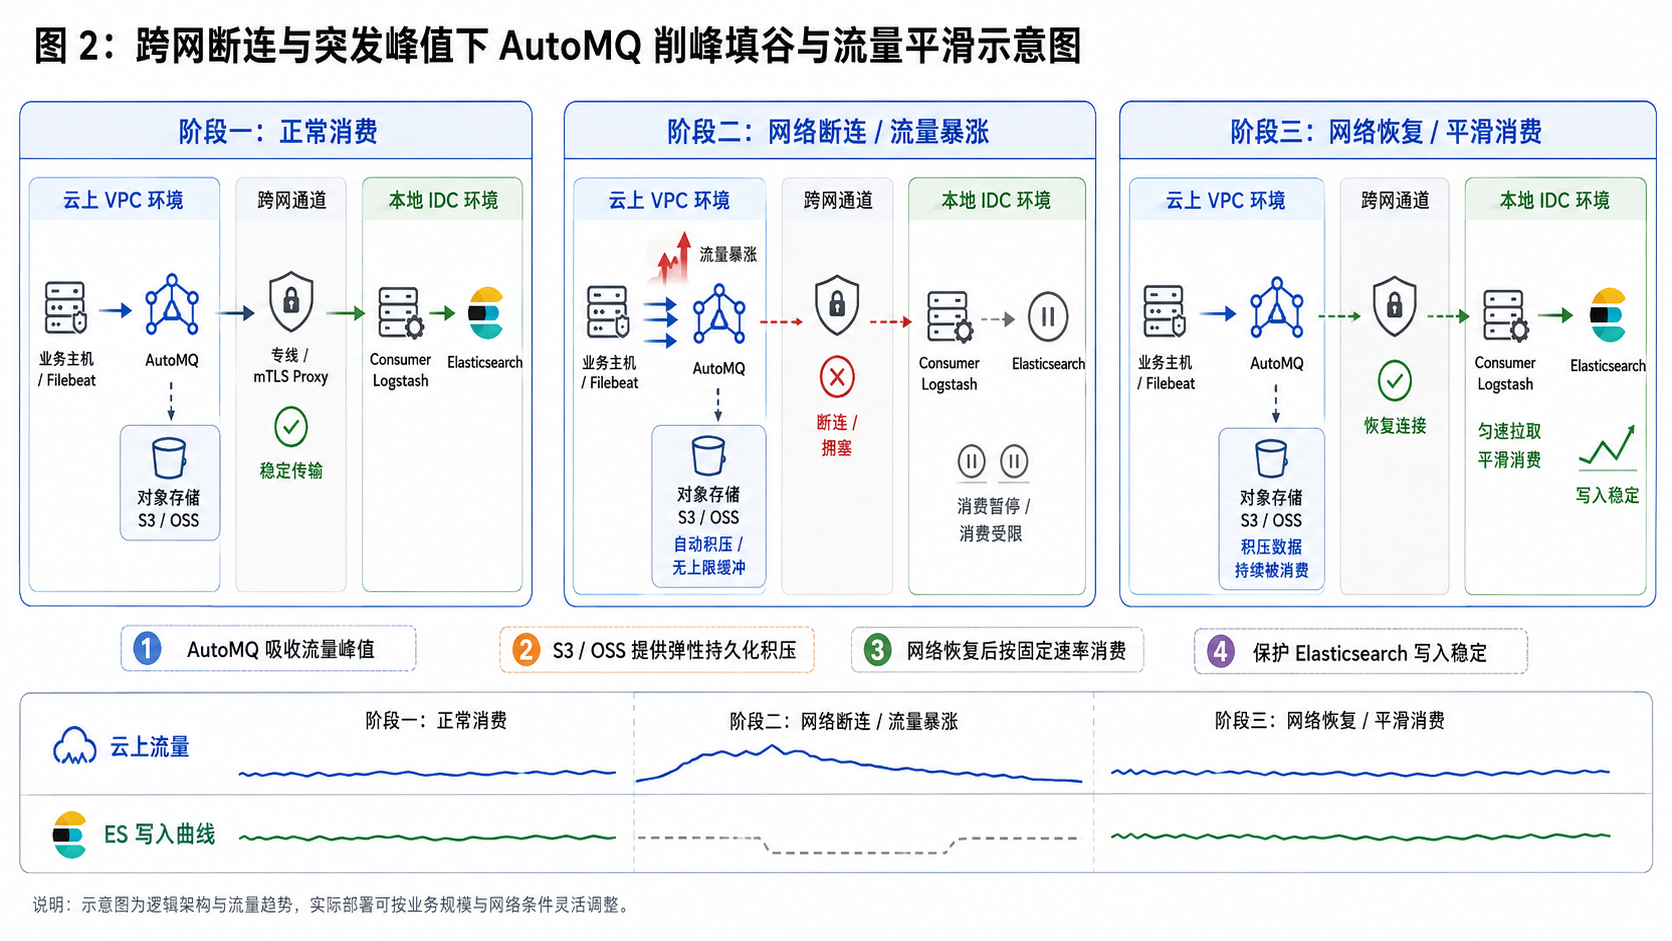Click the shield lock icon in 阶段三 跨网通道
This screenshot has width=1672, height=941.
(x=1394, y=306)
